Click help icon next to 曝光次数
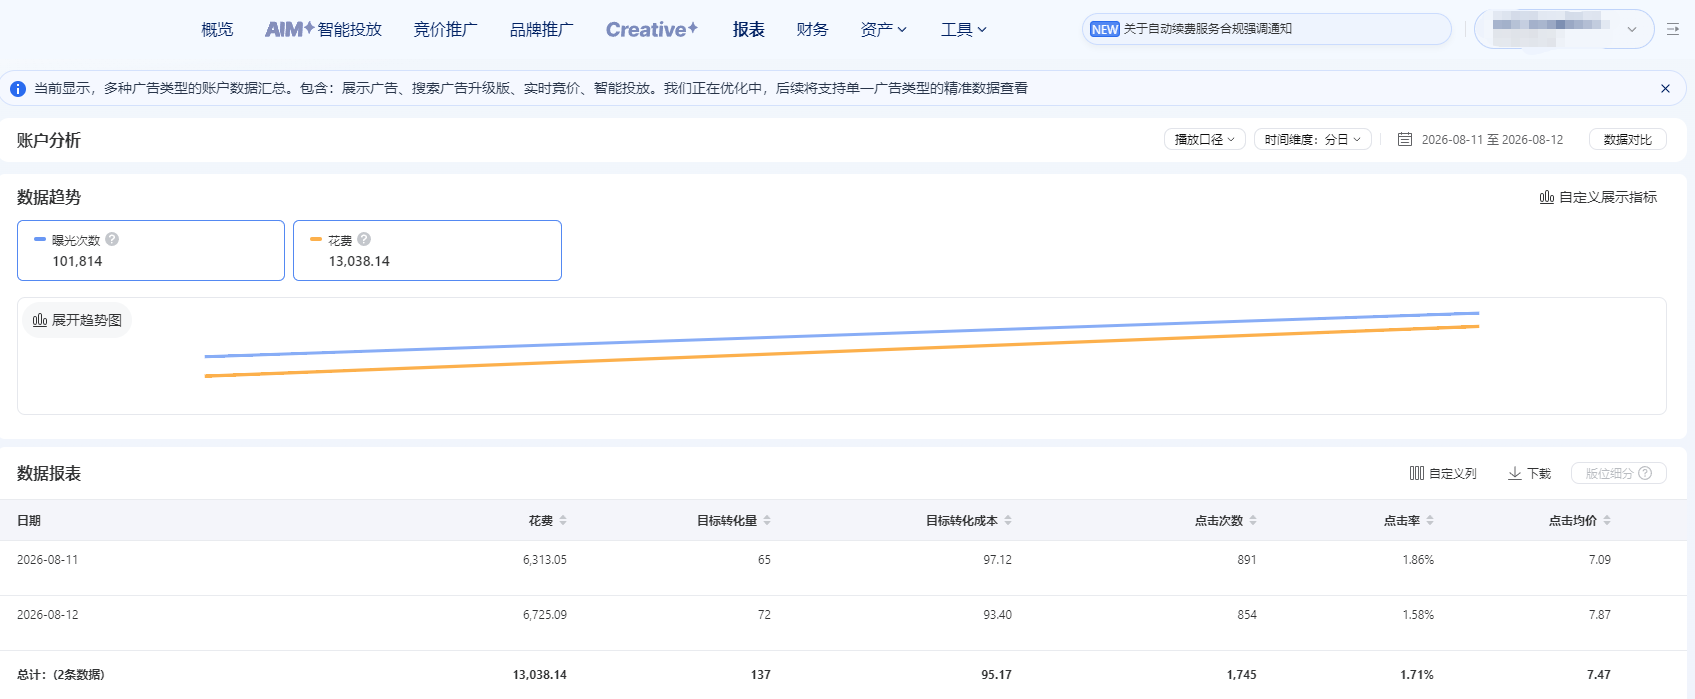The image size is (1695, 699). [x=112, y=239]
